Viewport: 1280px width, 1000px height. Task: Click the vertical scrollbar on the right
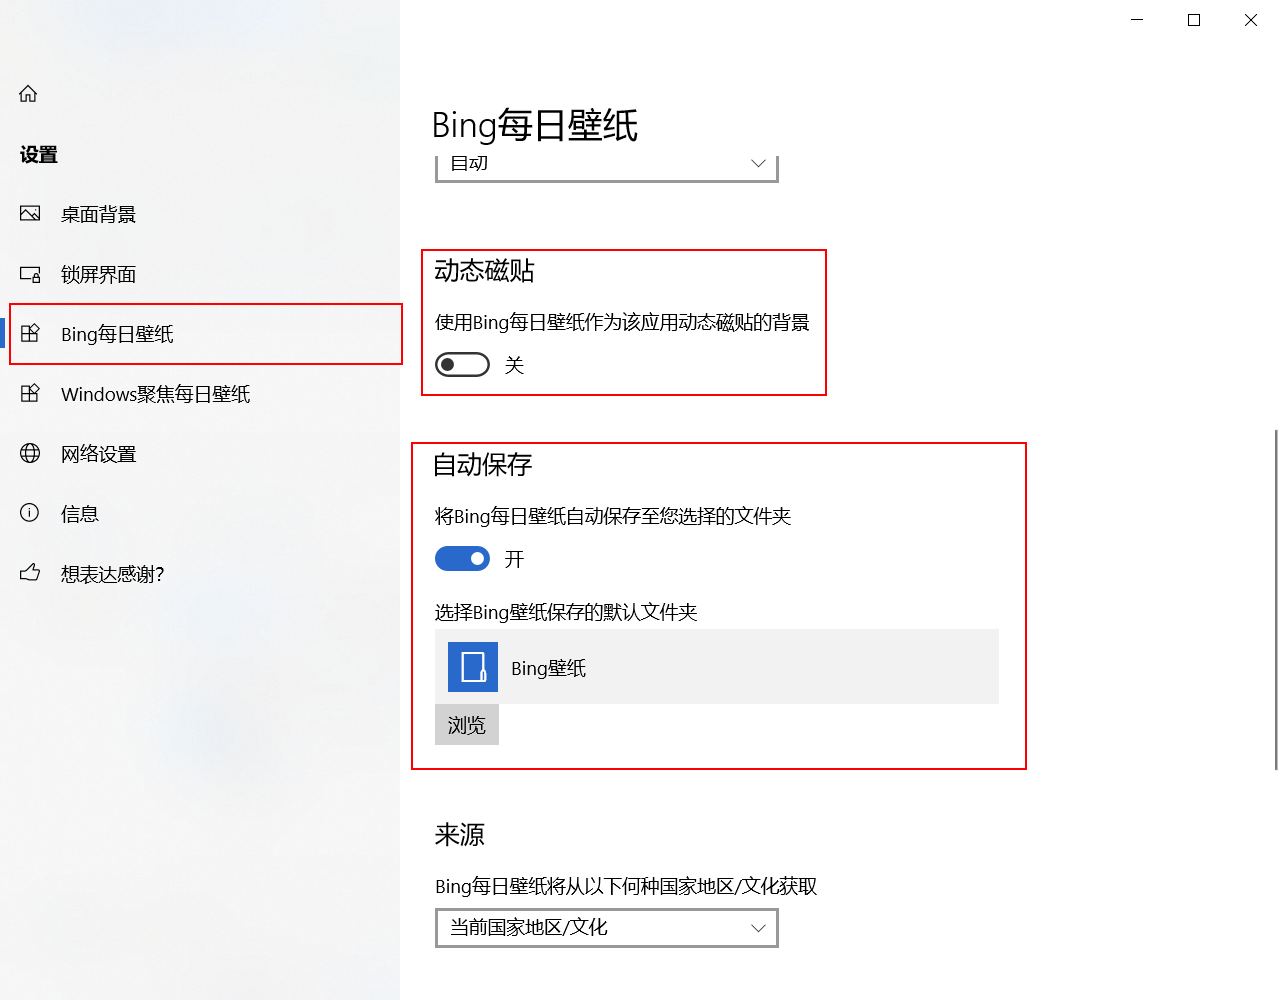click(1276, 600)
